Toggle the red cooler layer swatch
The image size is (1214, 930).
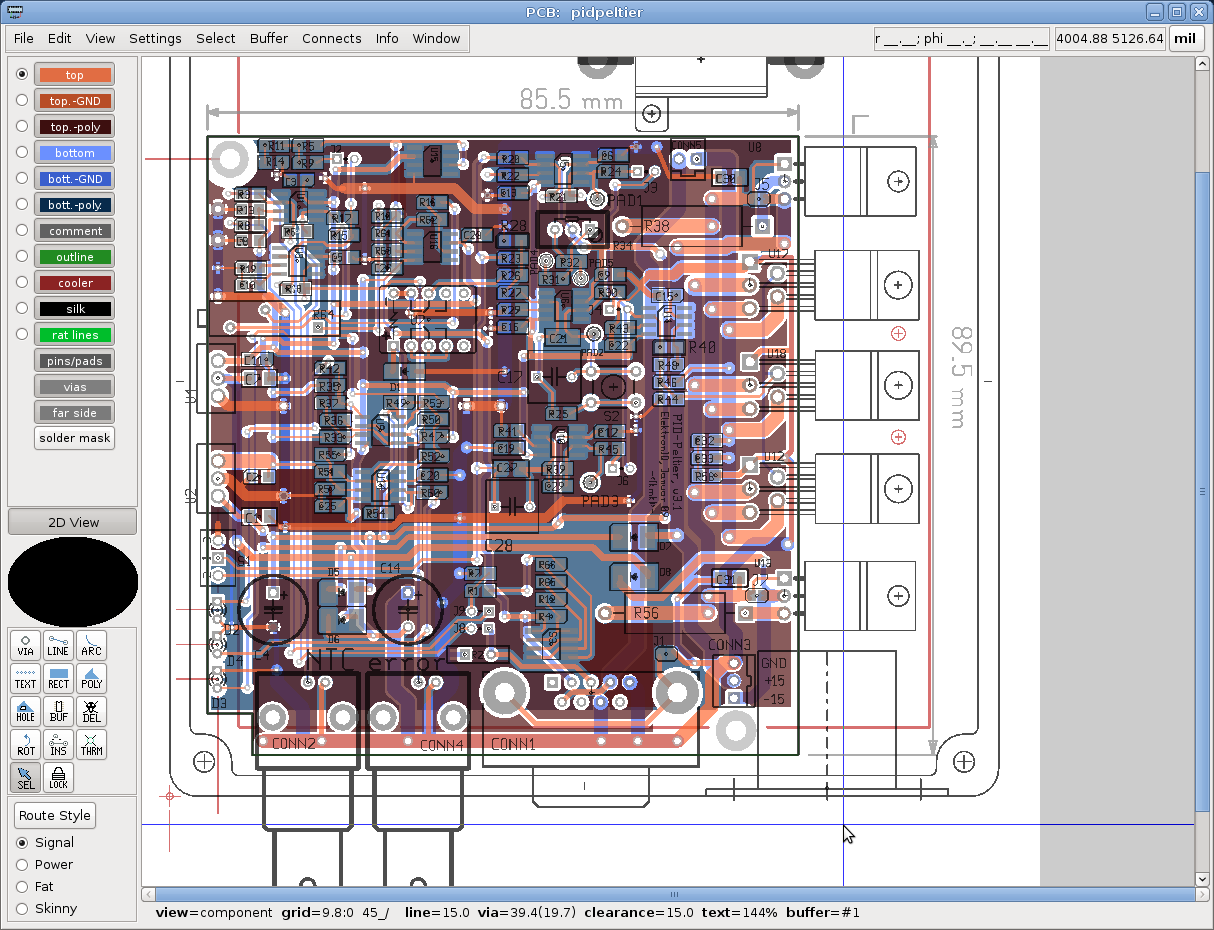[x=75, y=283]
